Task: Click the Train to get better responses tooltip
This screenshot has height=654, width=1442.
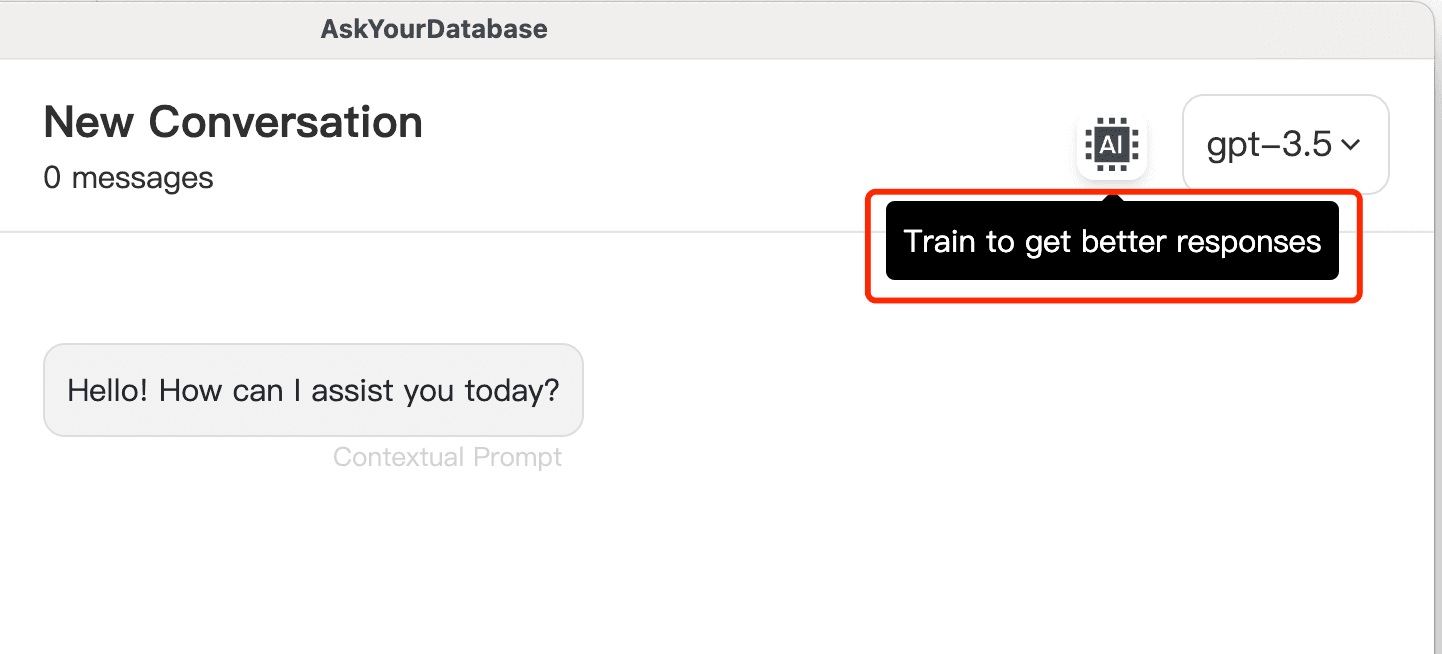Action: coord(1112,241)
